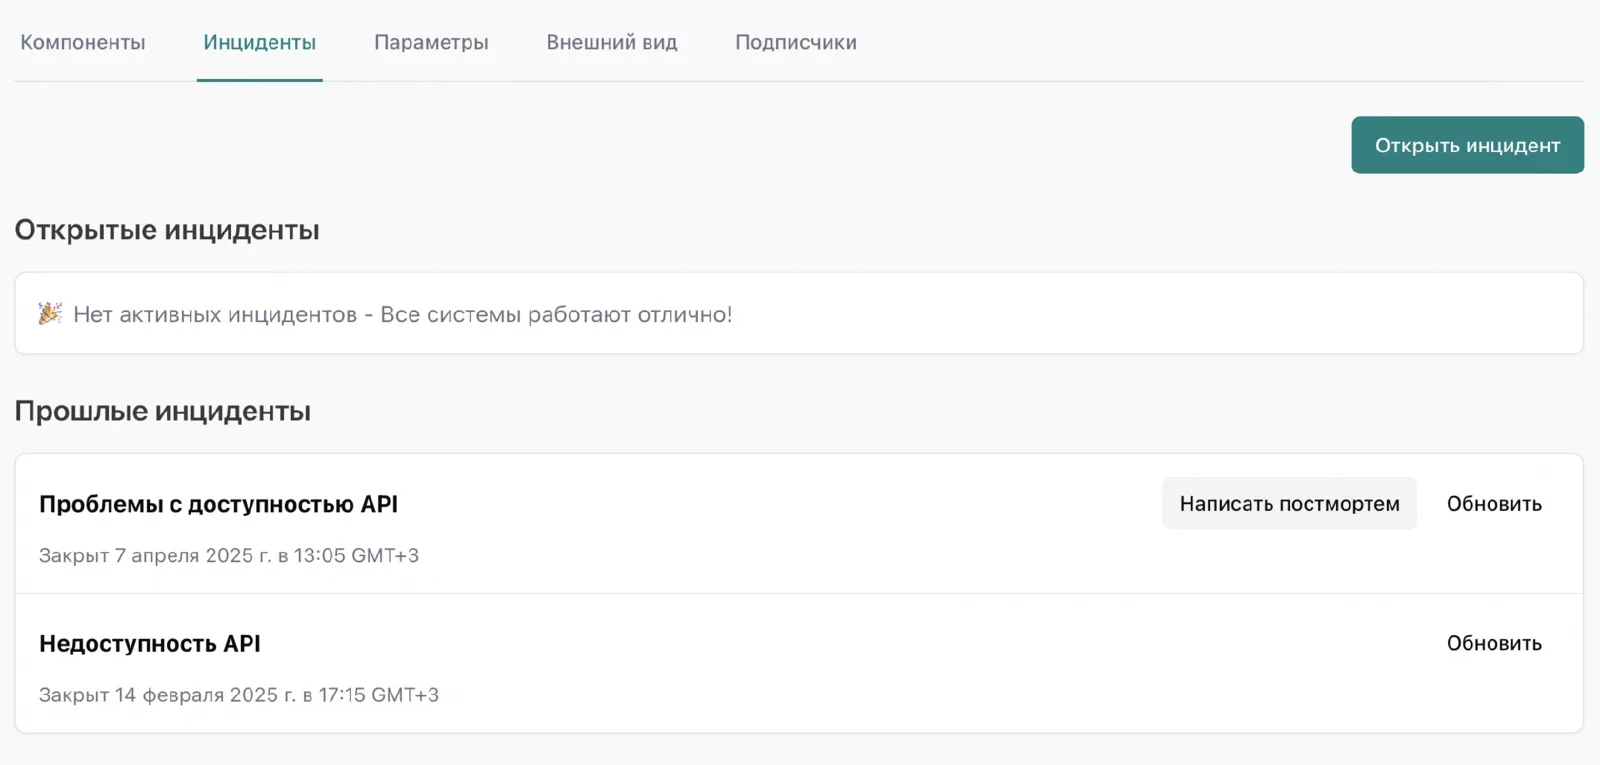Screen dimensions: 1600x765
Task: Click the Открыть инцидент button
Action: click(x=1467, y=145)
